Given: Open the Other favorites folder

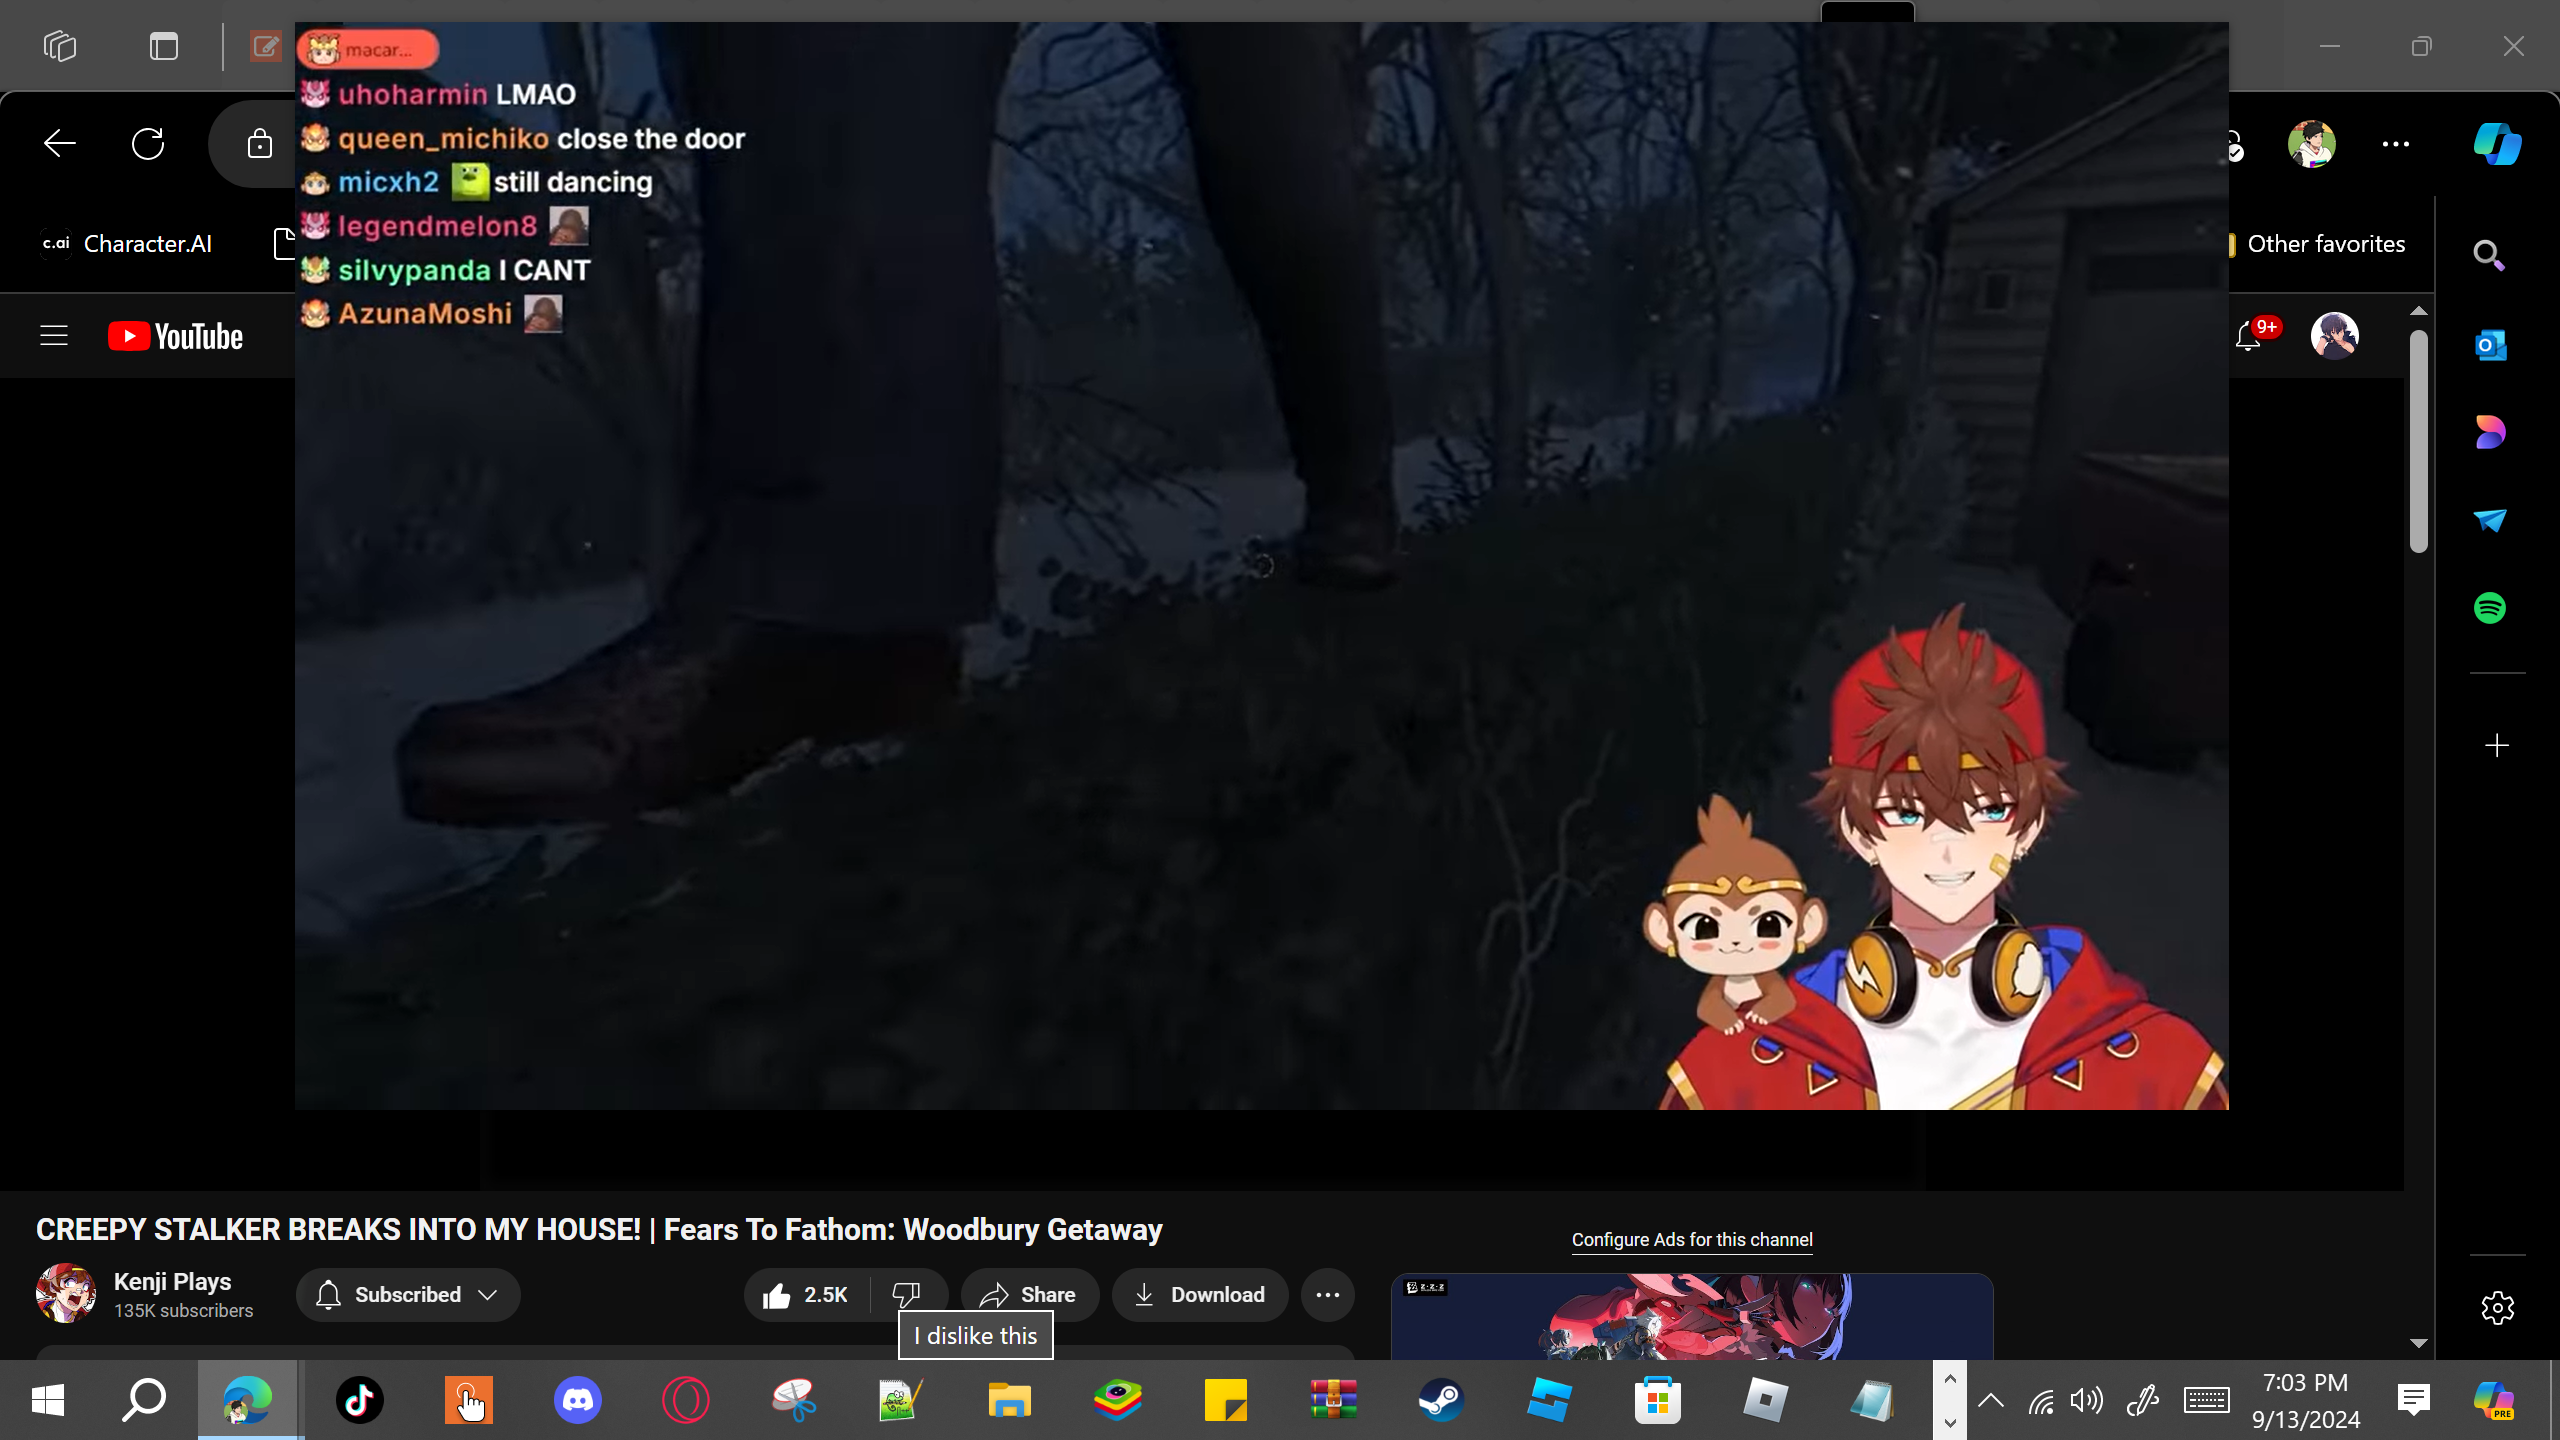Looking at the screenshot, I should 2318,244.
